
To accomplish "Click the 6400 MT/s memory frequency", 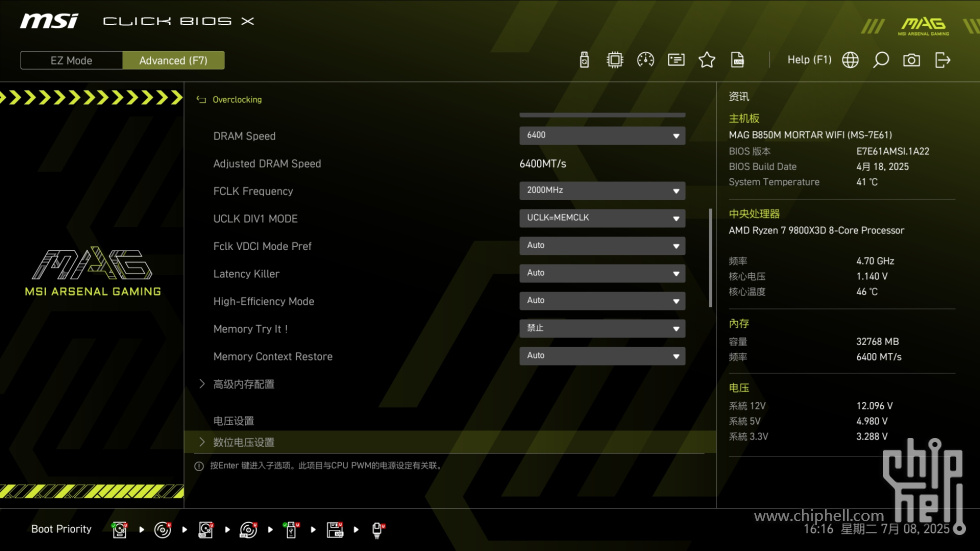I will [x=879, y=357].
